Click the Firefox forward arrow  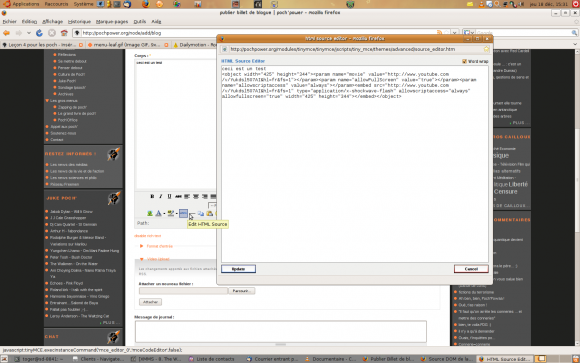click(x=18, y=33)
